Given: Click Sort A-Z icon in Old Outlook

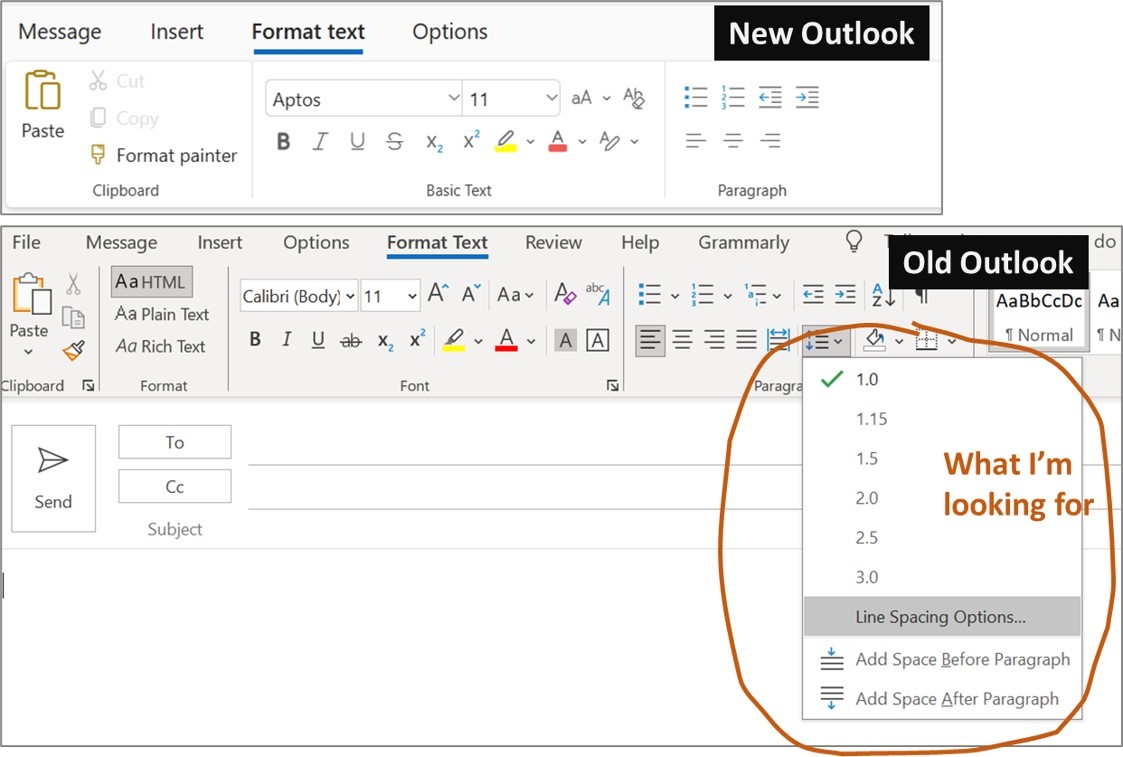Looking at the screenshot, I should [882, 294].
